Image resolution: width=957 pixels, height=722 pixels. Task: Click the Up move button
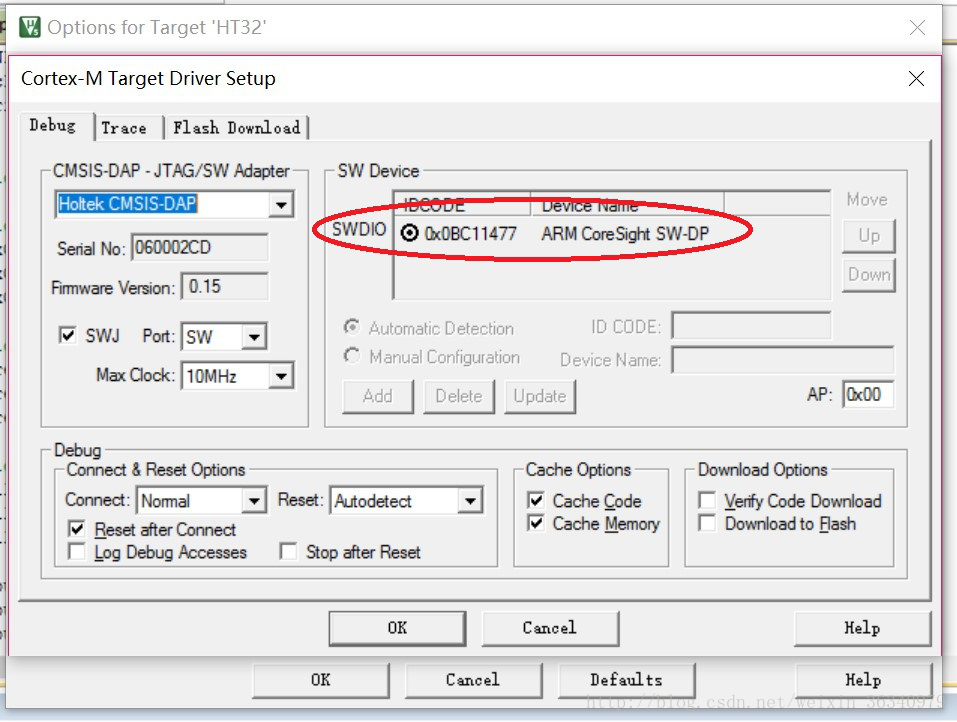869,236
